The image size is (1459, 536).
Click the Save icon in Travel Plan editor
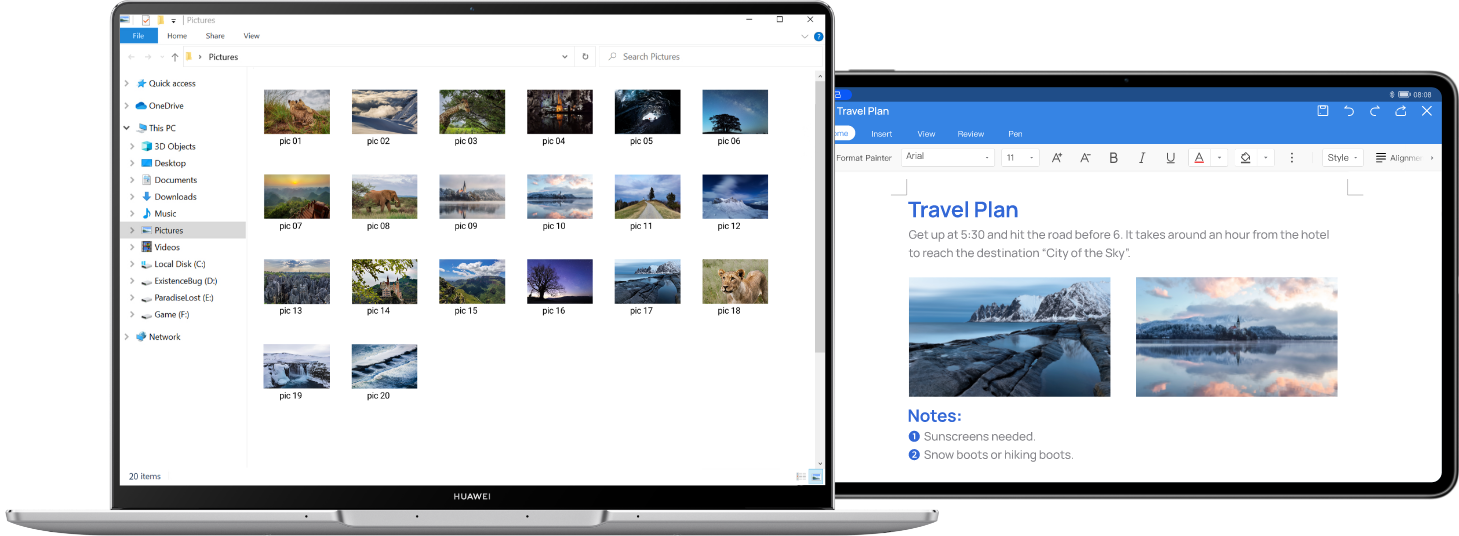pos(1323,111)
